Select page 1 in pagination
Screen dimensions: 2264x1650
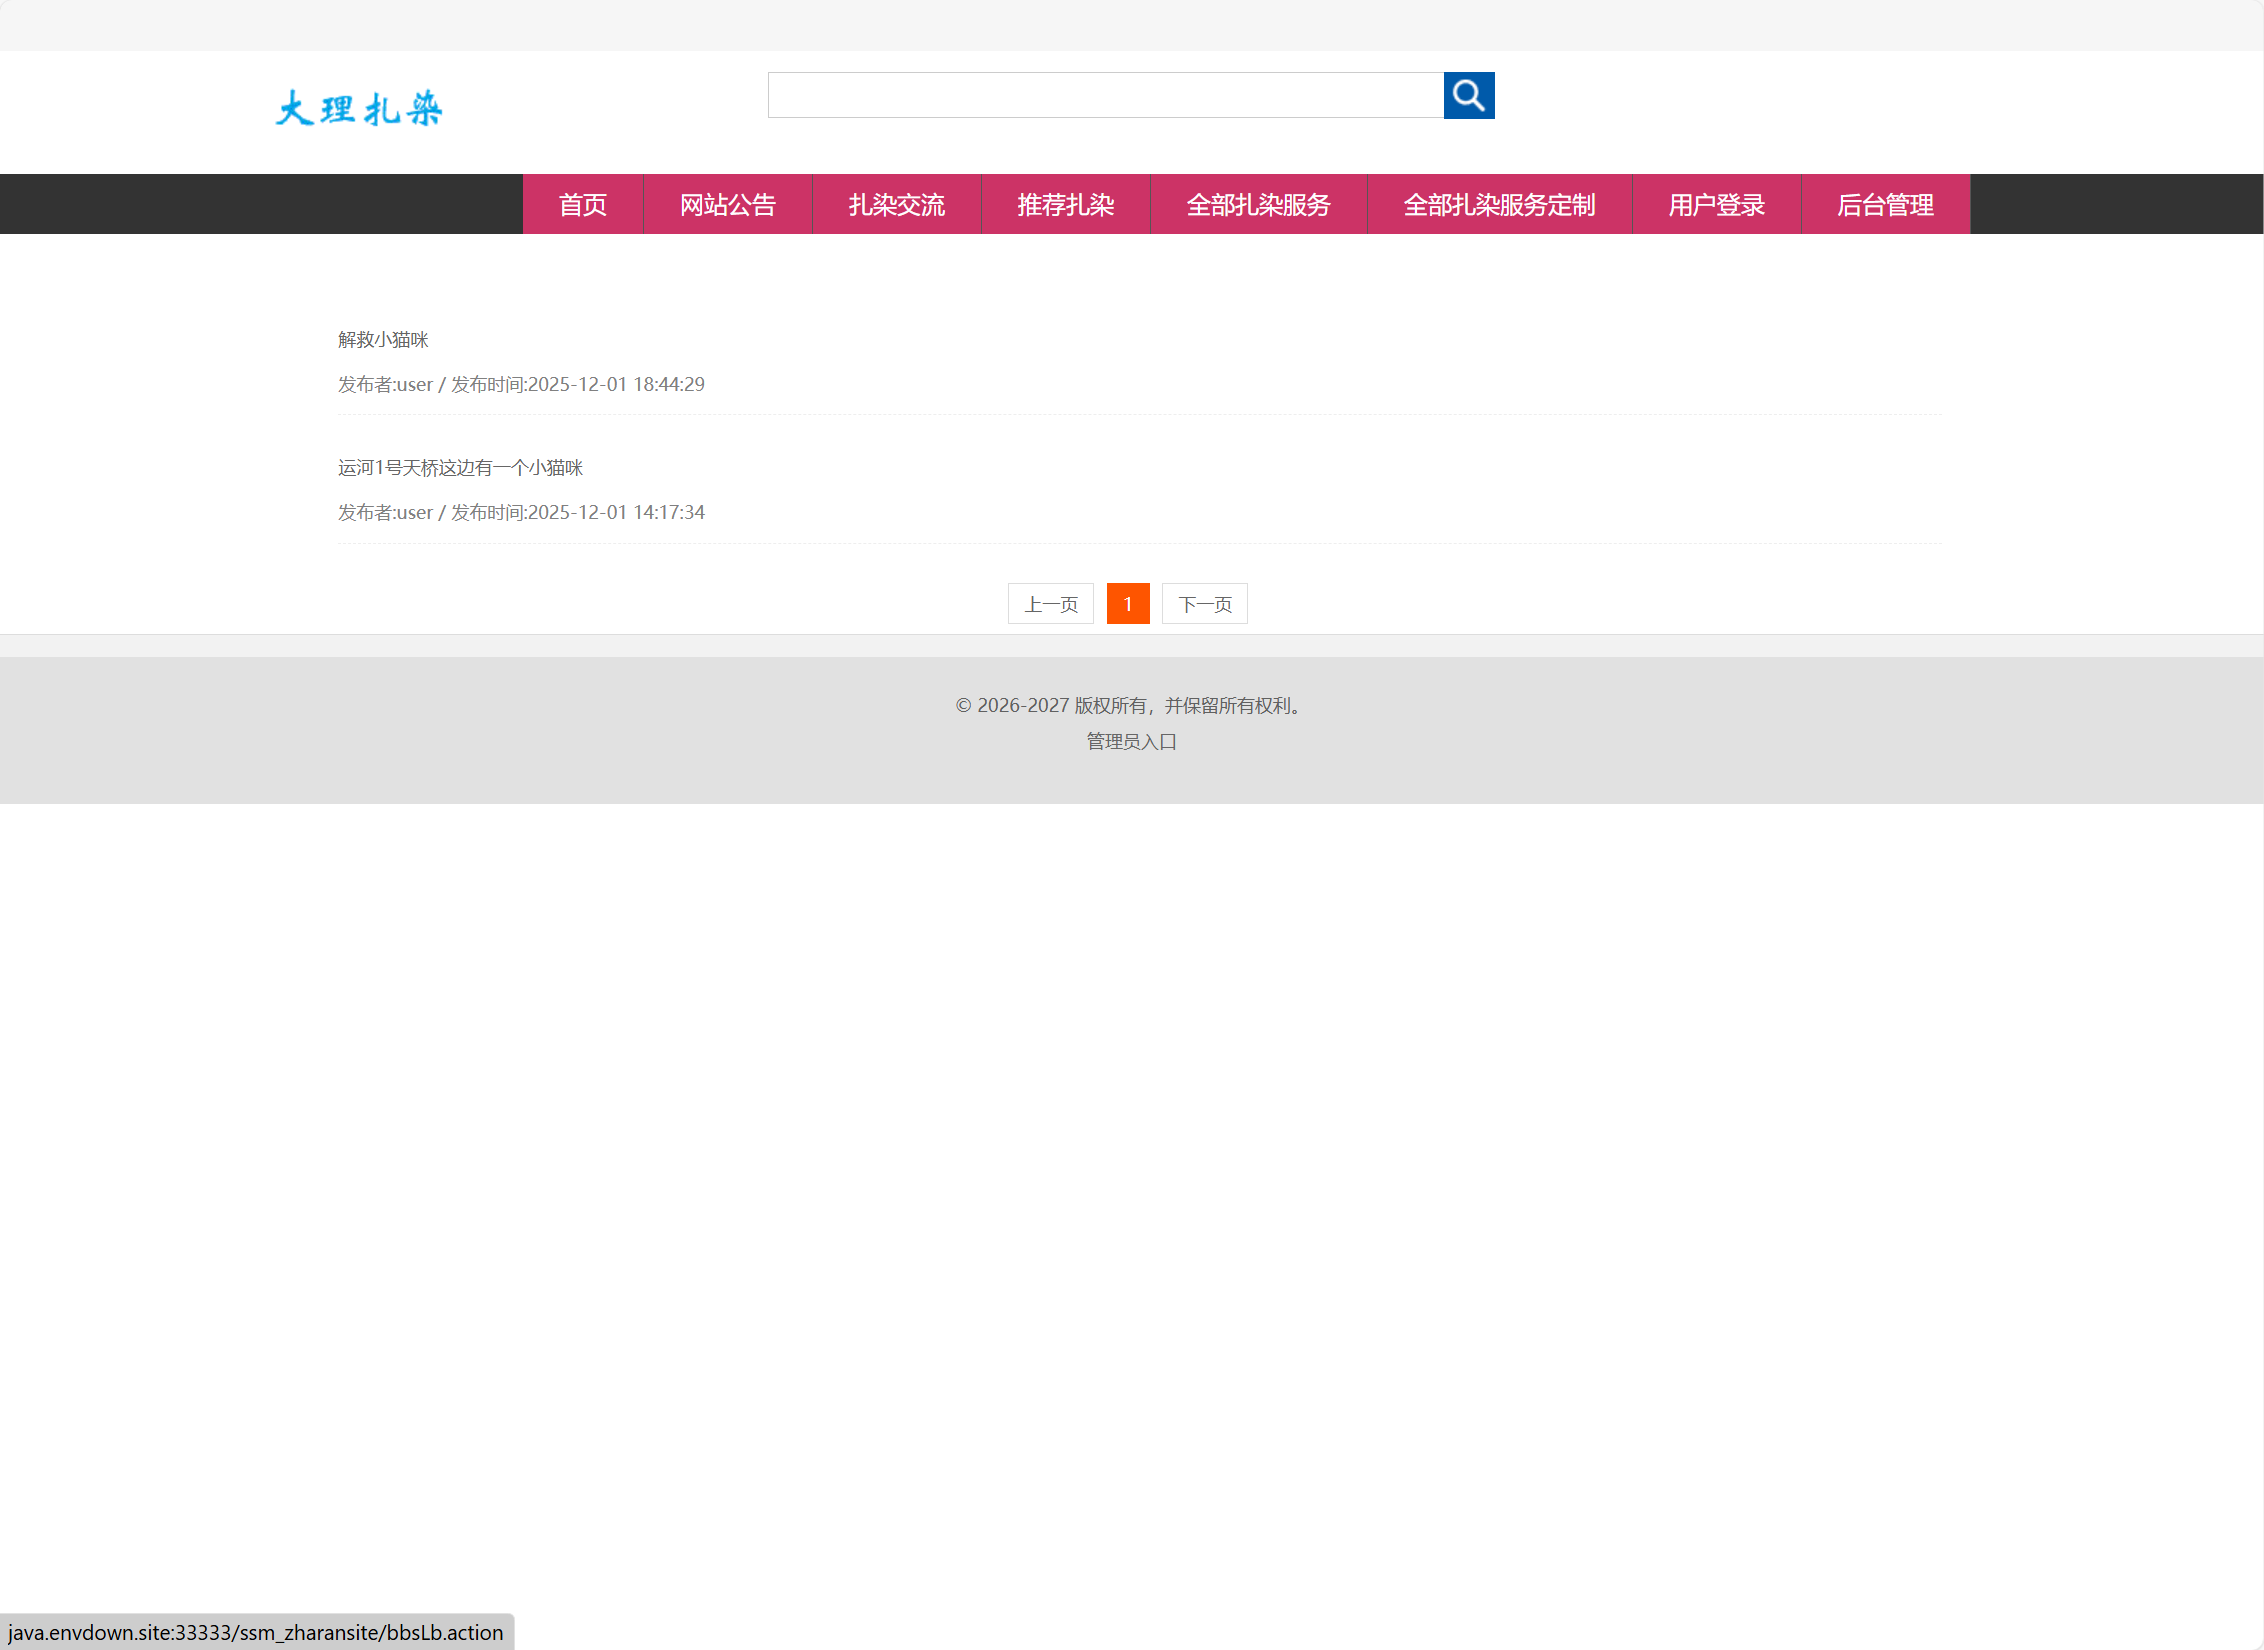[1128, 604]
